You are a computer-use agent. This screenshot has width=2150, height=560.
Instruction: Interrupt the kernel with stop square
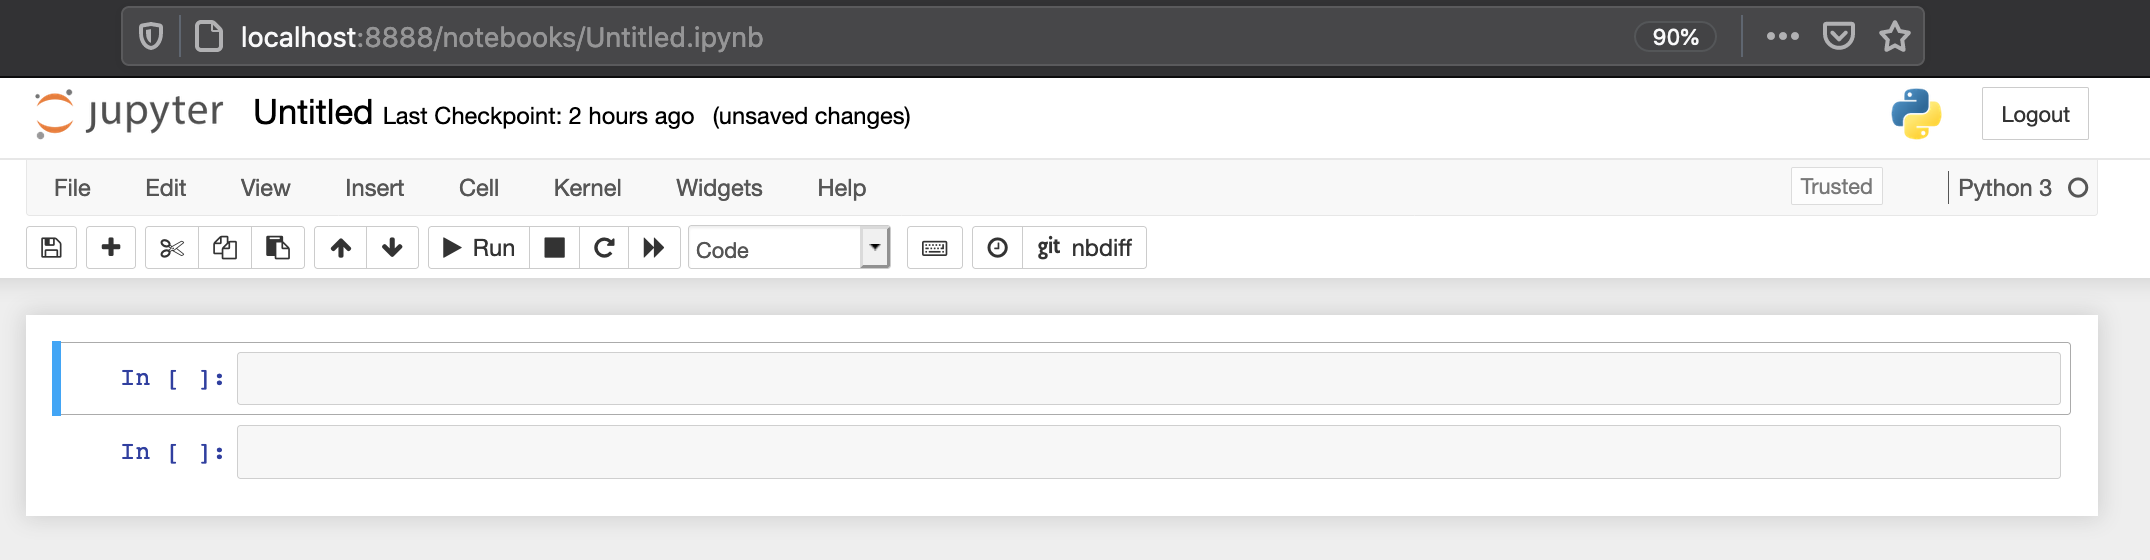pyautogui.click(x=555, y=248)
